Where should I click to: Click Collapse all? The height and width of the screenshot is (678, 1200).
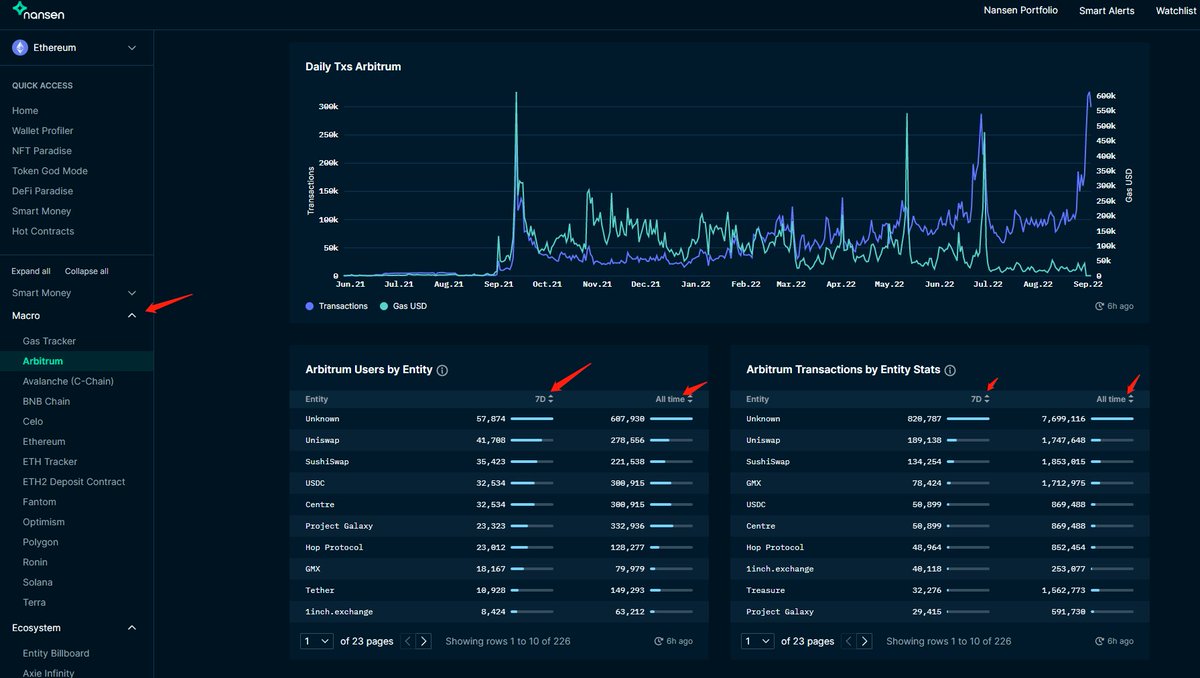click(x=87, y=271)
